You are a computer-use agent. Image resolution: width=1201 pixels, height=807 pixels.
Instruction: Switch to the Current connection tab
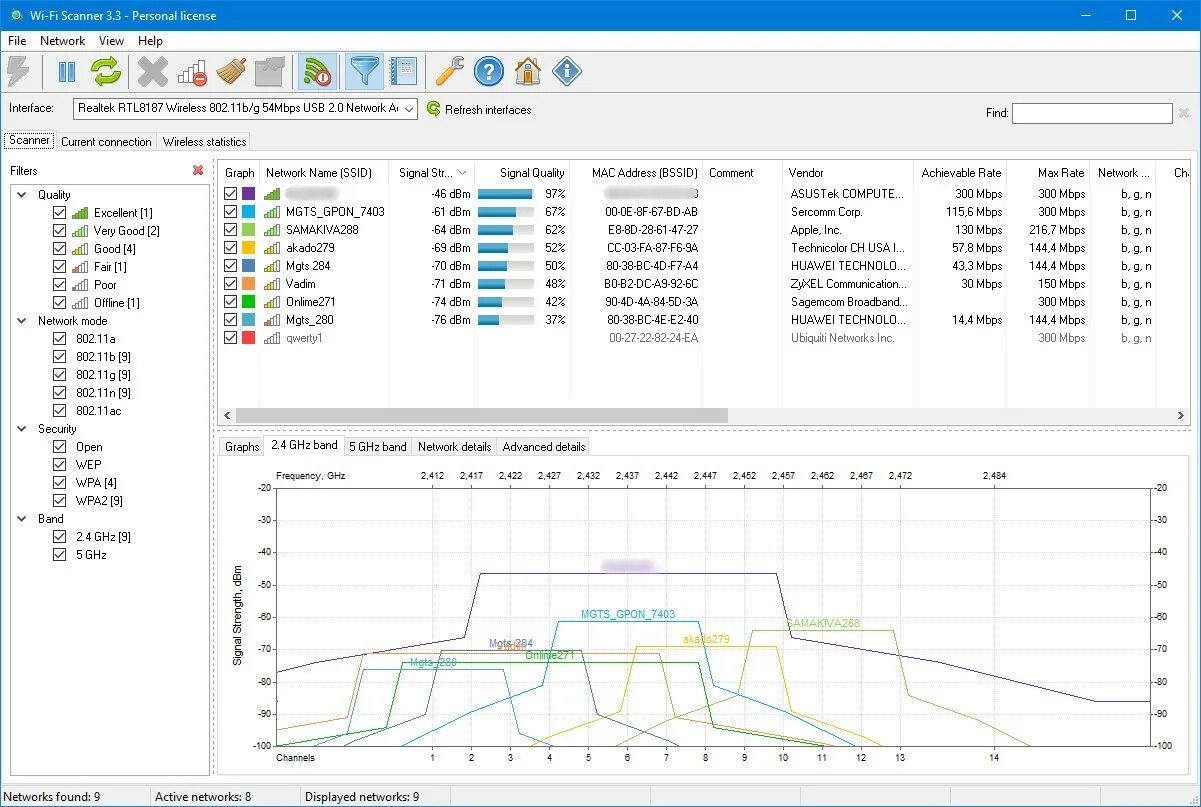(x=106, y=142)
